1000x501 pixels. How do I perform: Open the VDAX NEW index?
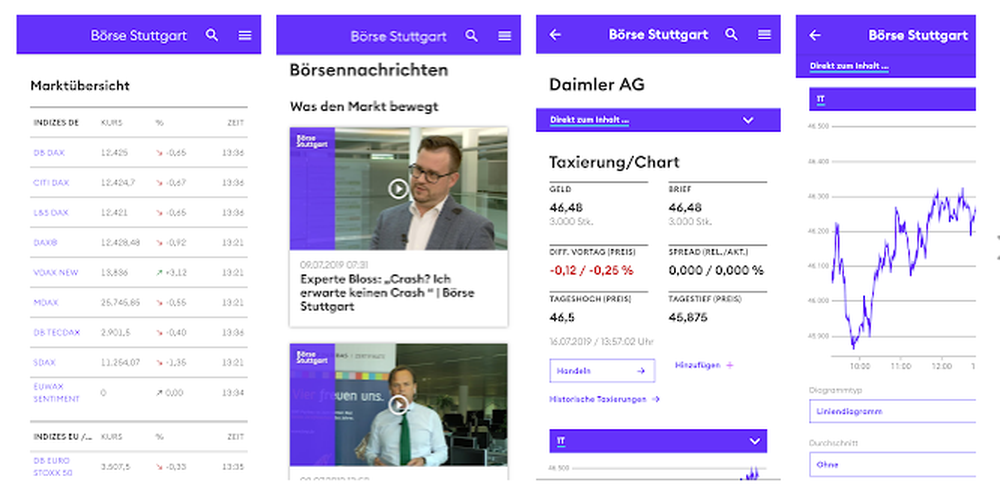[55, 273]
